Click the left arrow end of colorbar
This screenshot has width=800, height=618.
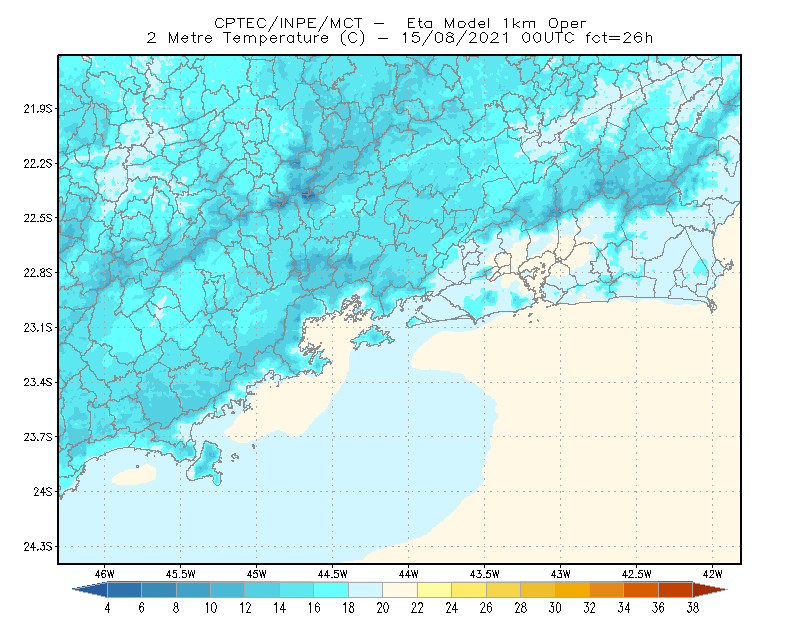[90, 590]
